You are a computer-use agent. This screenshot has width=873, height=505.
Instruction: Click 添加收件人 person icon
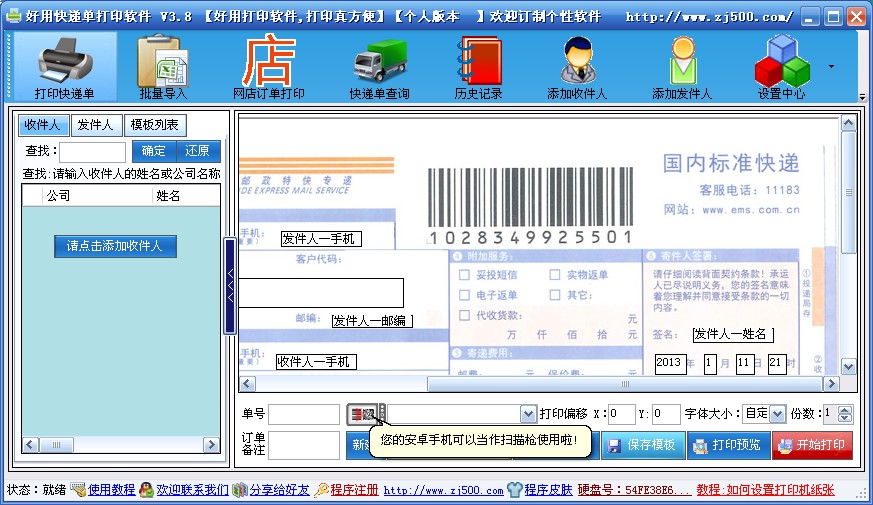click(x=577, y=66)
